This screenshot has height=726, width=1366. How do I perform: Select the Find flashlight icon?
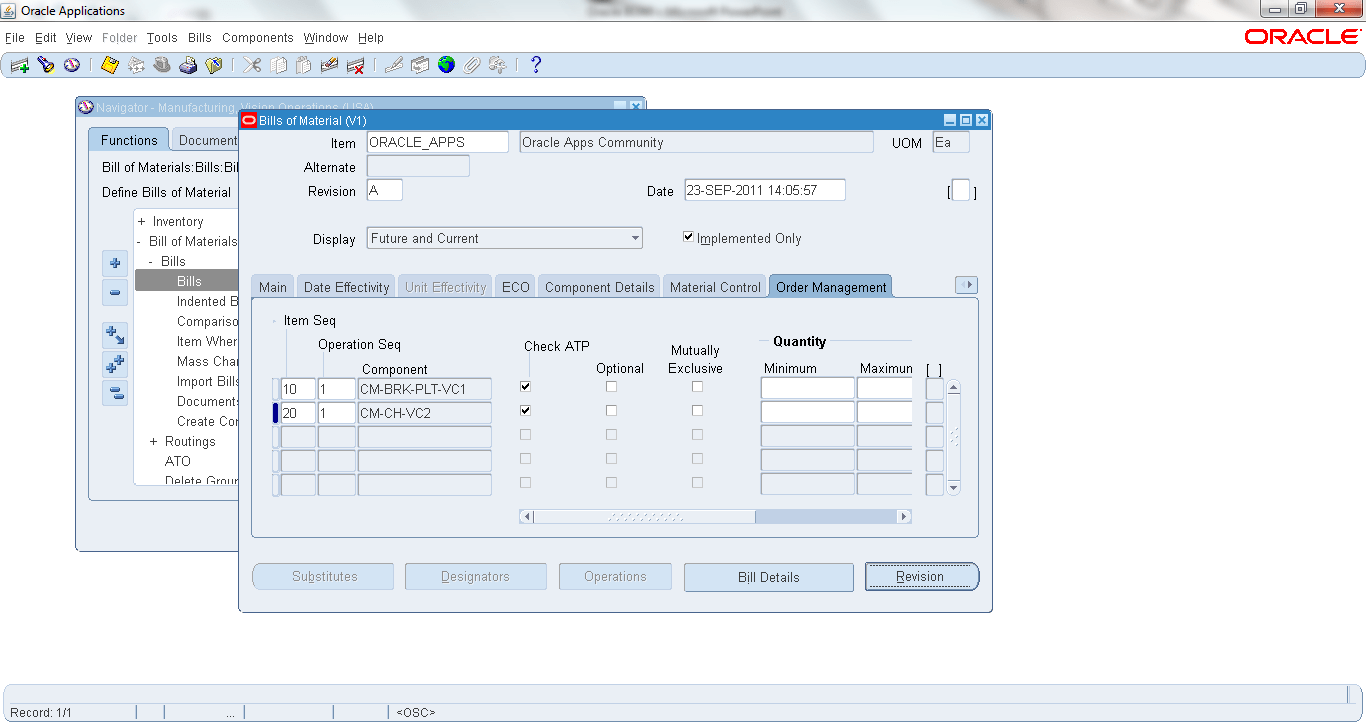coord(46,64)
